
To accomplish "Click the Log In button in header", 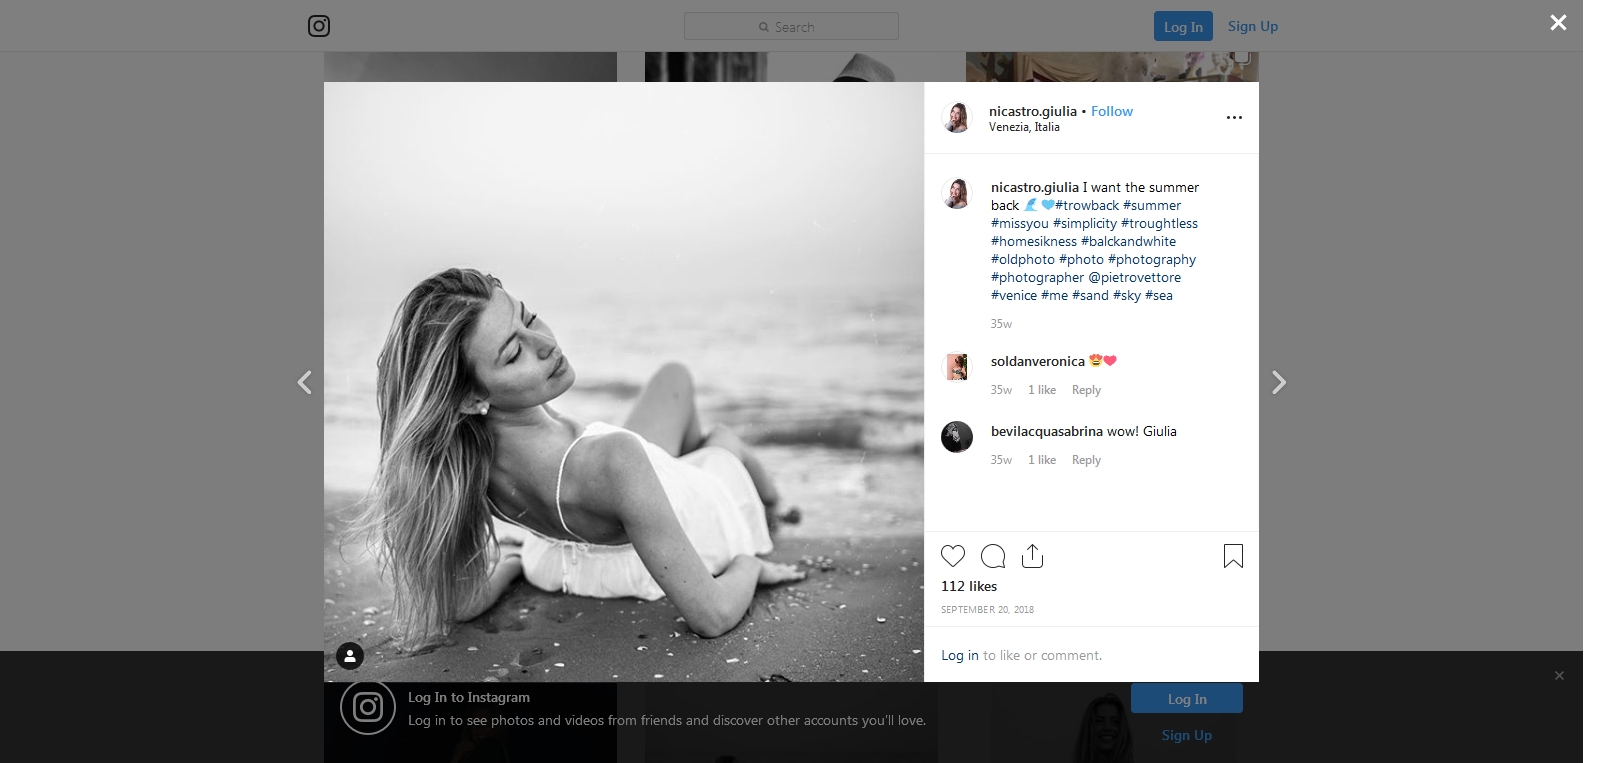I will pyautogui.click(x=1183, y=26).
